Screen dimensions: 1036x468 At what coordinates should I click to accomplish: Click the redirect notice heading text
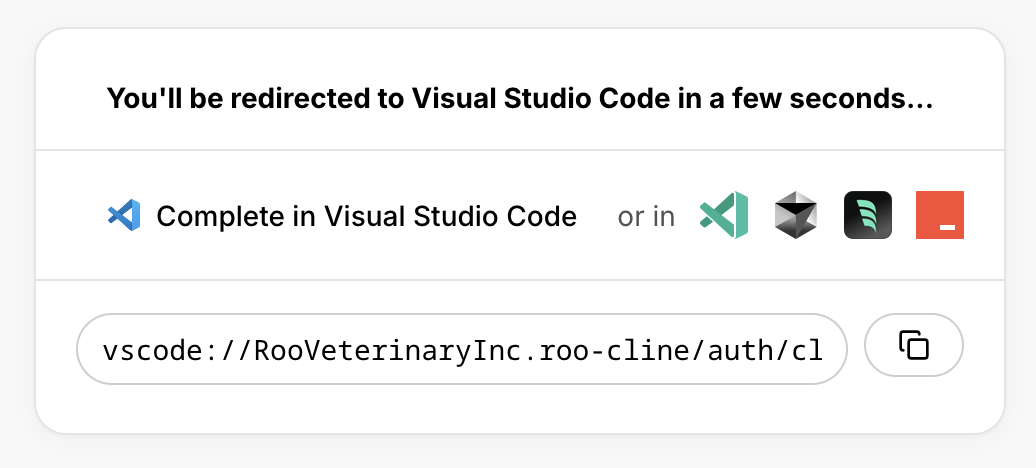point(519,99)
